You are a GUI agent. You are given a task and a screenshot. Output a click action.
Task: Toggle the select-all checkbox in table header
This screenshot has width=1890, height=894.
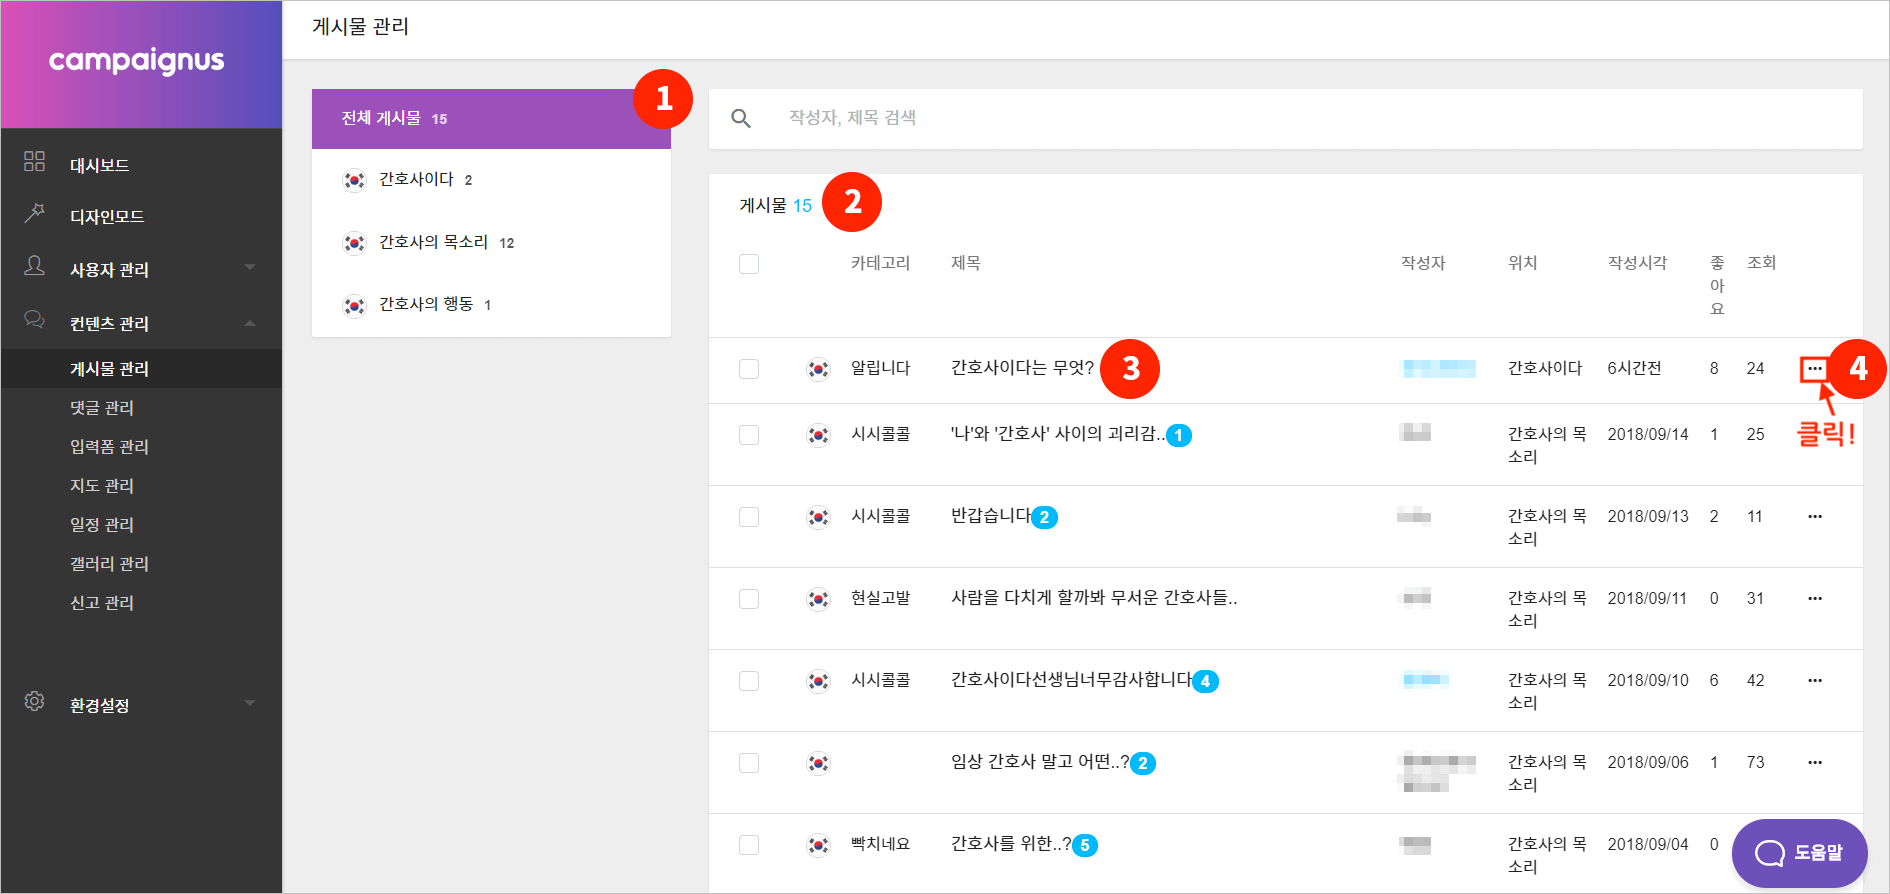pyautogui.click(x=749, y=264)
